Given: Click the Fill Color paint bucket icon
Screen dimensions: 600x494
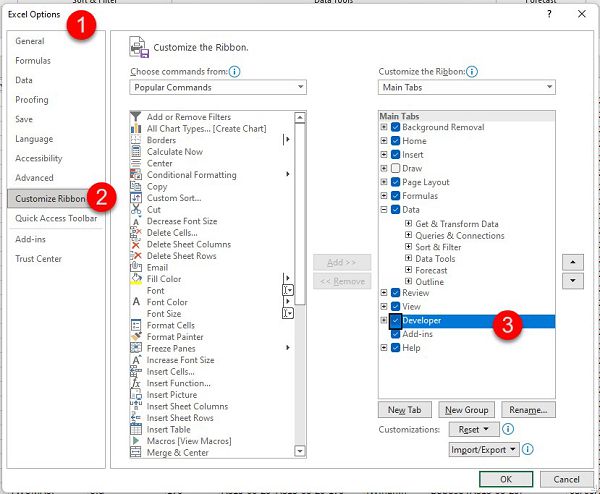Looking at the screenshot, I should coord(135,279).
